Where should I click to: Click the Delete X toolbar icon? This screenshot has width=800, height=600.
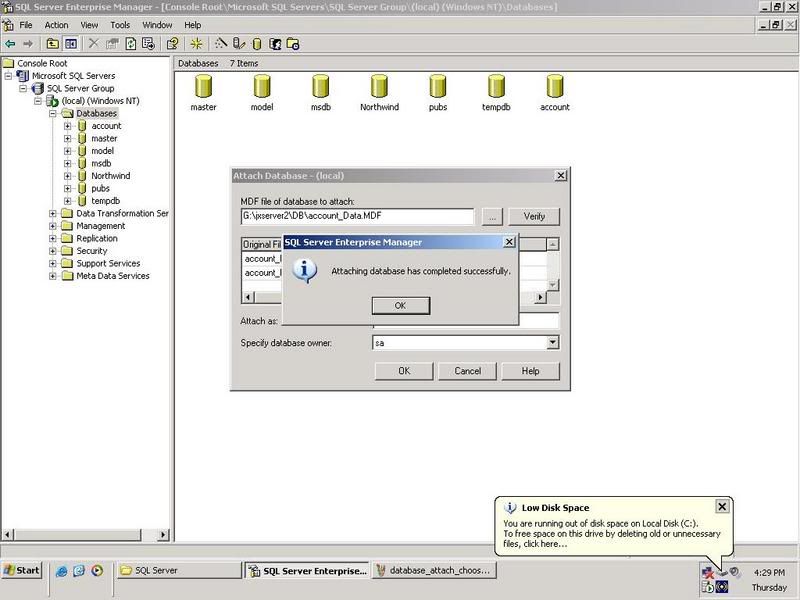click(93, 44)
